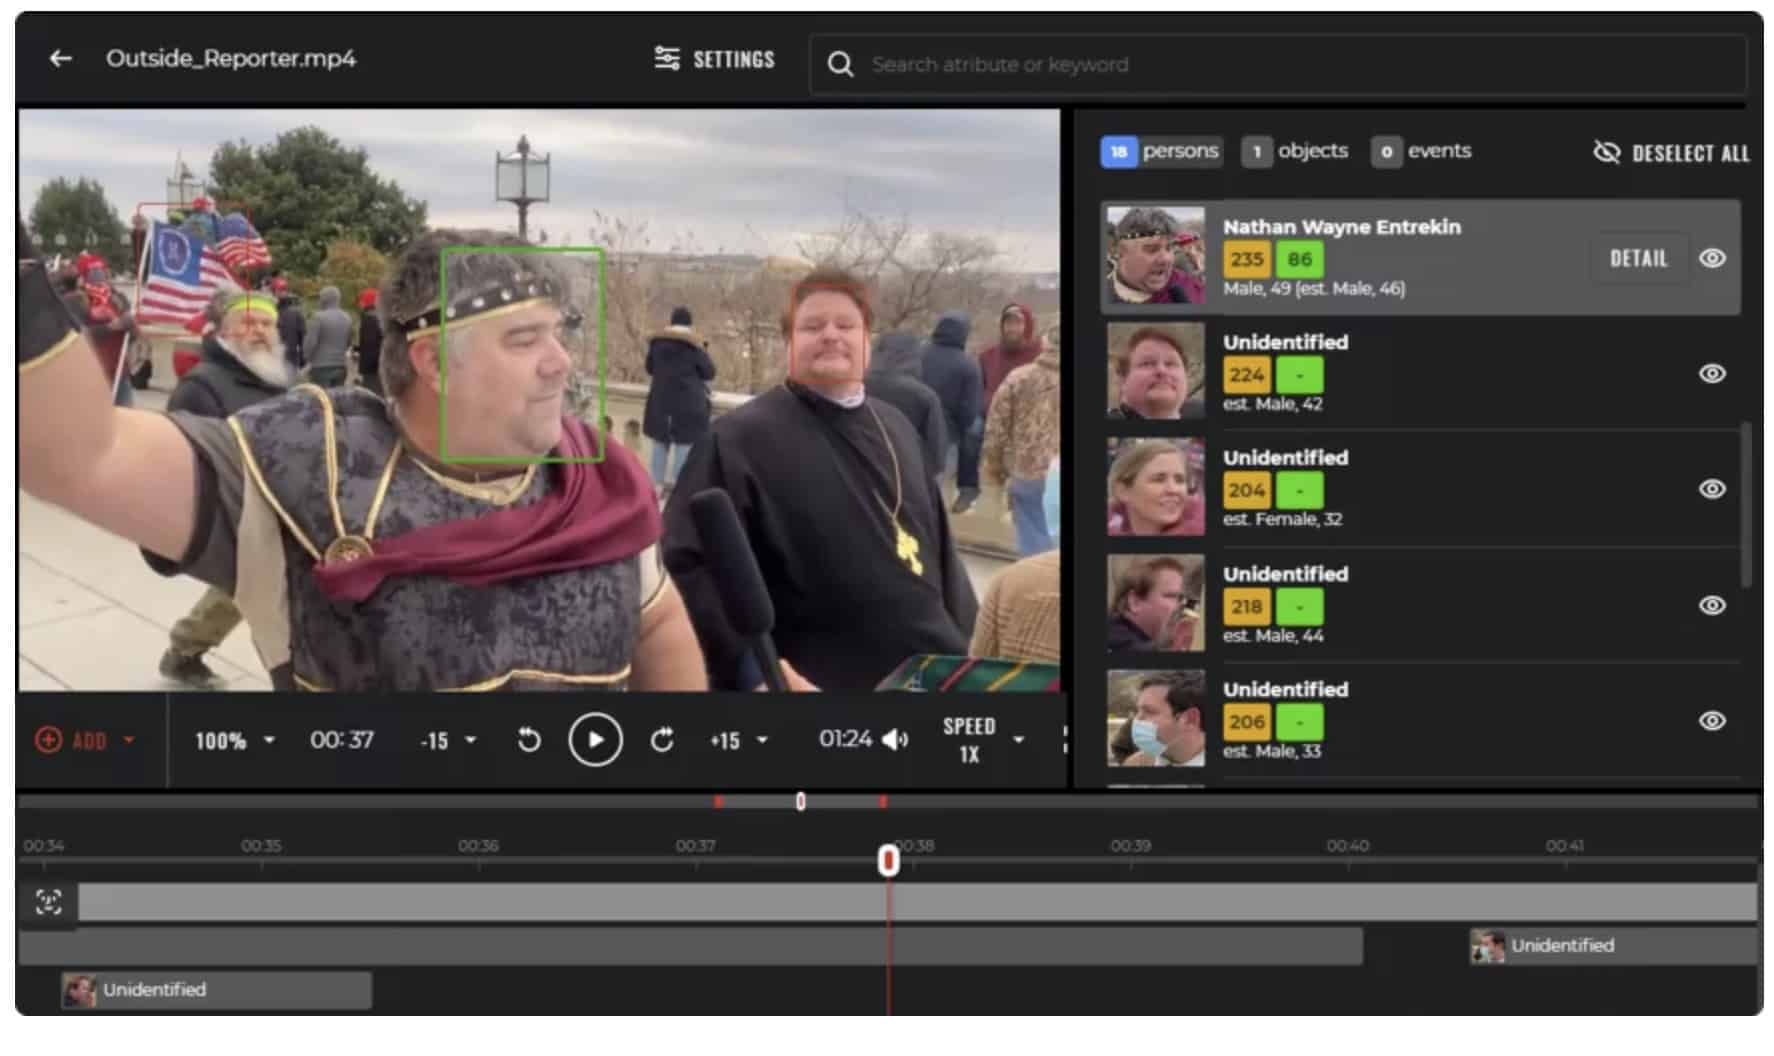Select the events tab
The height and width of the screenshot is (1056, 1774).
click(x=1421, y=151)
